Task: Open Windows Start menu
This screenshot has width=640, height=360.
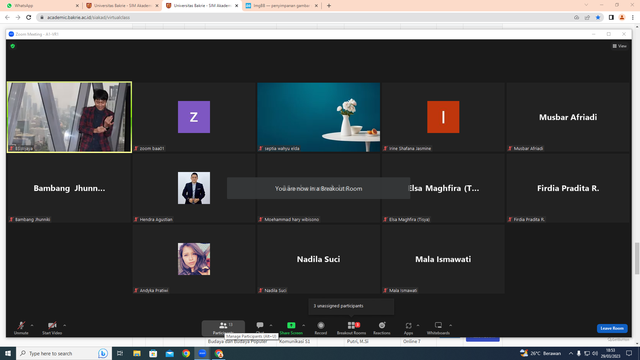Action: [8, 353]
